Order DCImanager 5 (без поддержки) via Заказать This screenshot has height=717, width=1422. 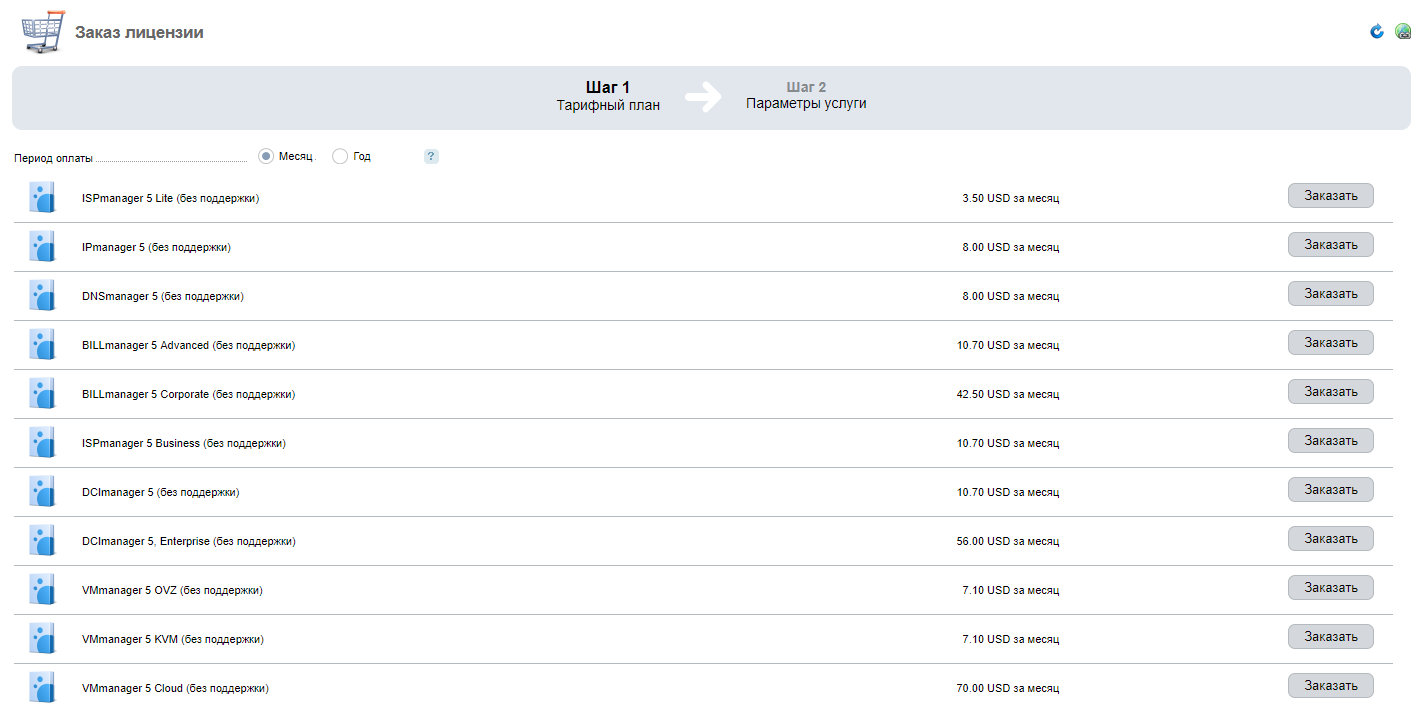tap(1330, 490)
